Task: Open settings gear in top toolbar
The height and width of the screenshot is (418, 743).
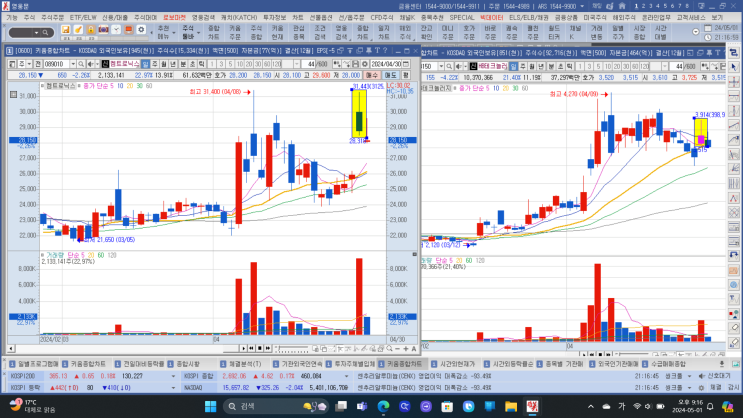Action: (x=141, y=30)
